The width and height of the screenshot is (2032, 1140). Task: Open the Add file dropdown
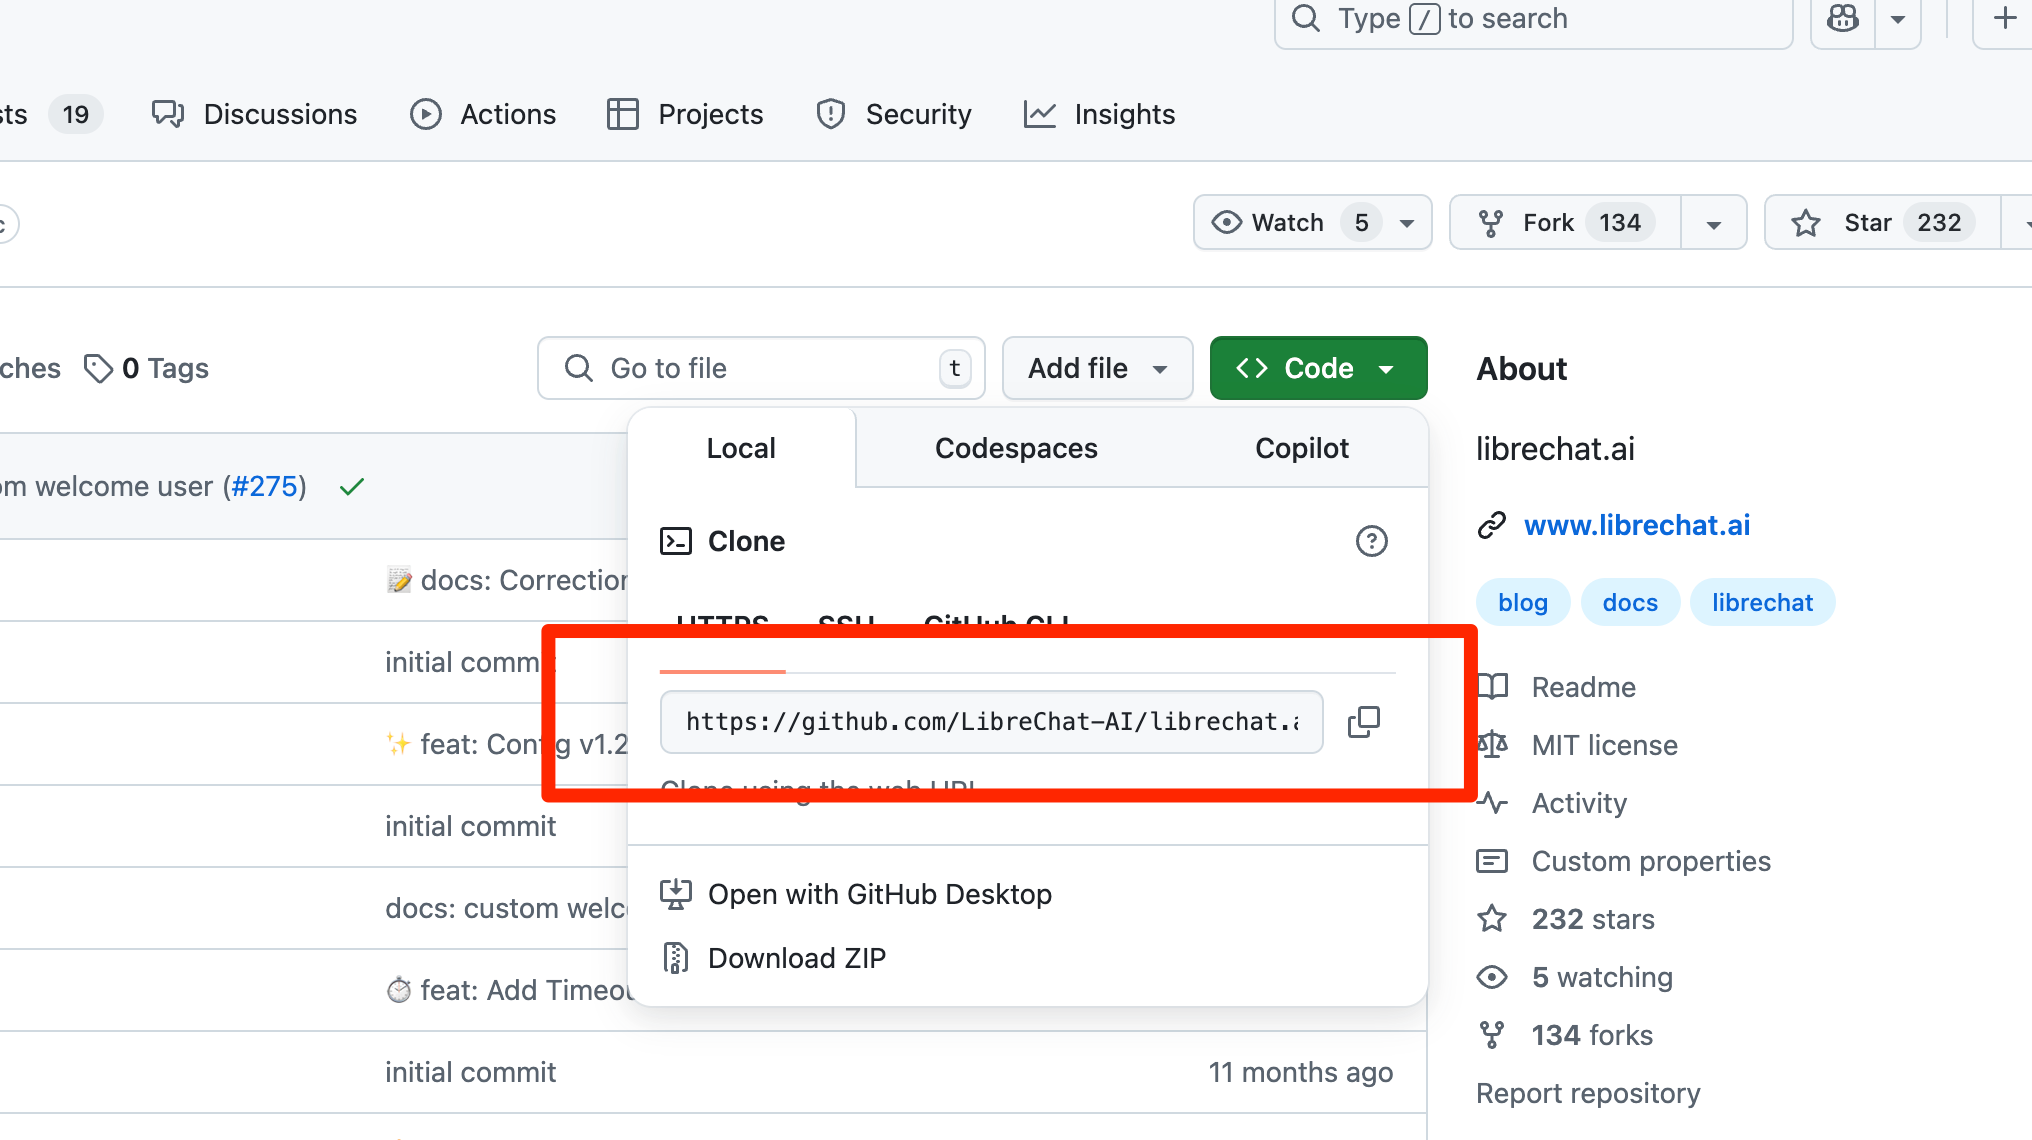point(1097,368)
